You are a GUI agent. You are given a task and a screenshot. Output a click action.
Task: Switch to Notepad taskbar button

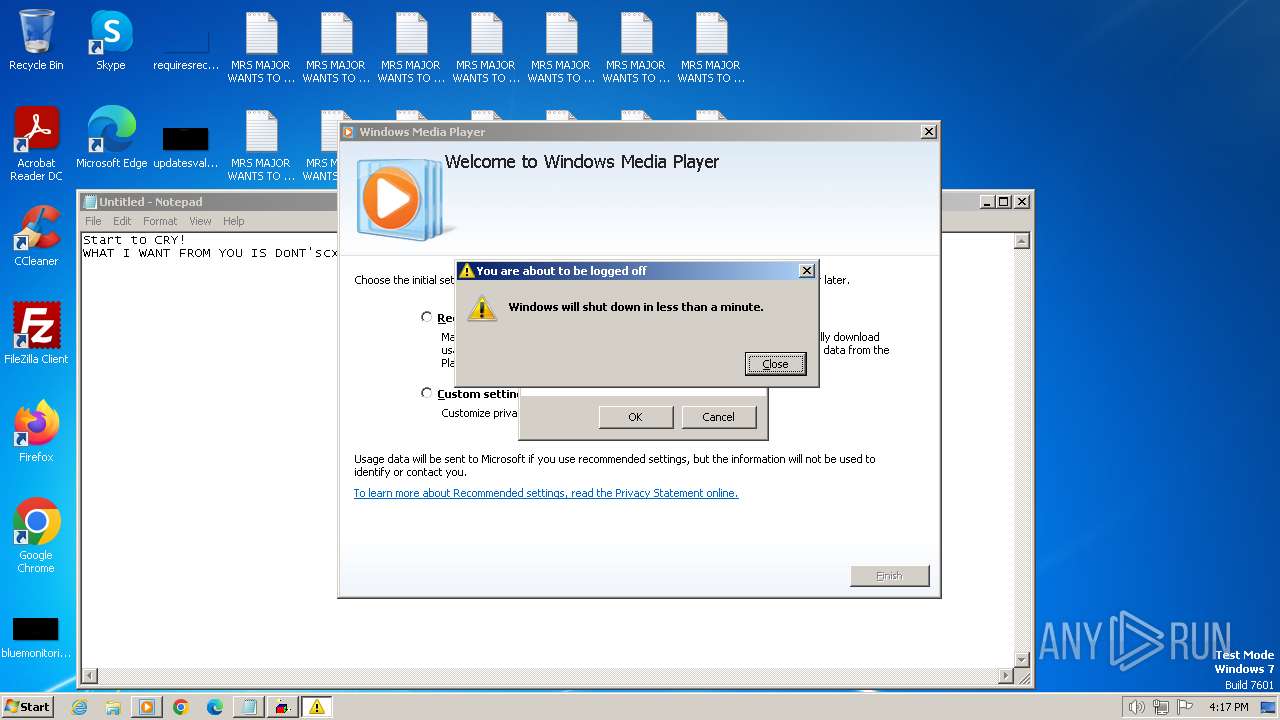249,707
